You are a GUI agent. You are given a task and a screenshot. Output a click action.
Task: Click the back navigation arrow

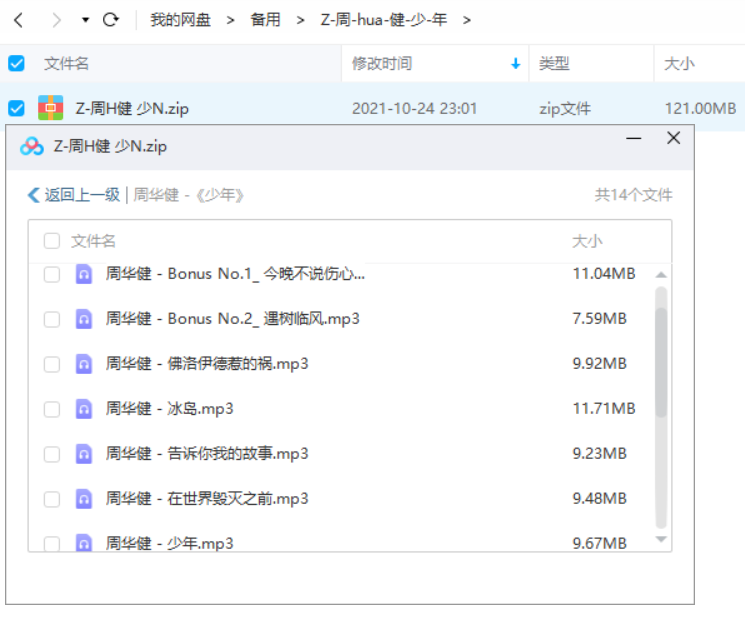[18, 20]
